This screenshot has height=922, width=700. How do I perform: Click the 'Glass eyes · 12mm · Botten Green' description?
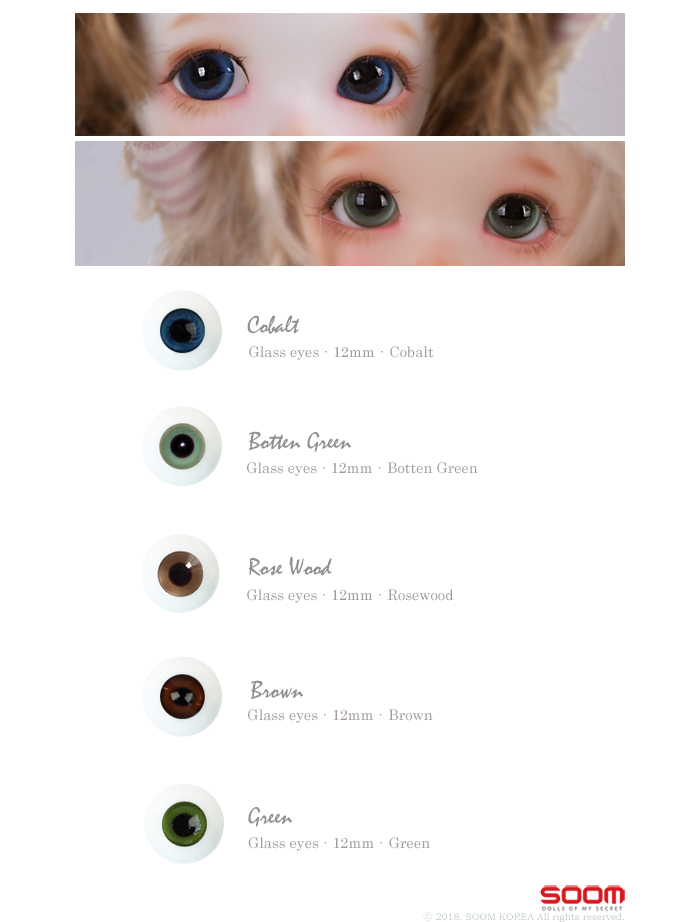tap(362, 468)
